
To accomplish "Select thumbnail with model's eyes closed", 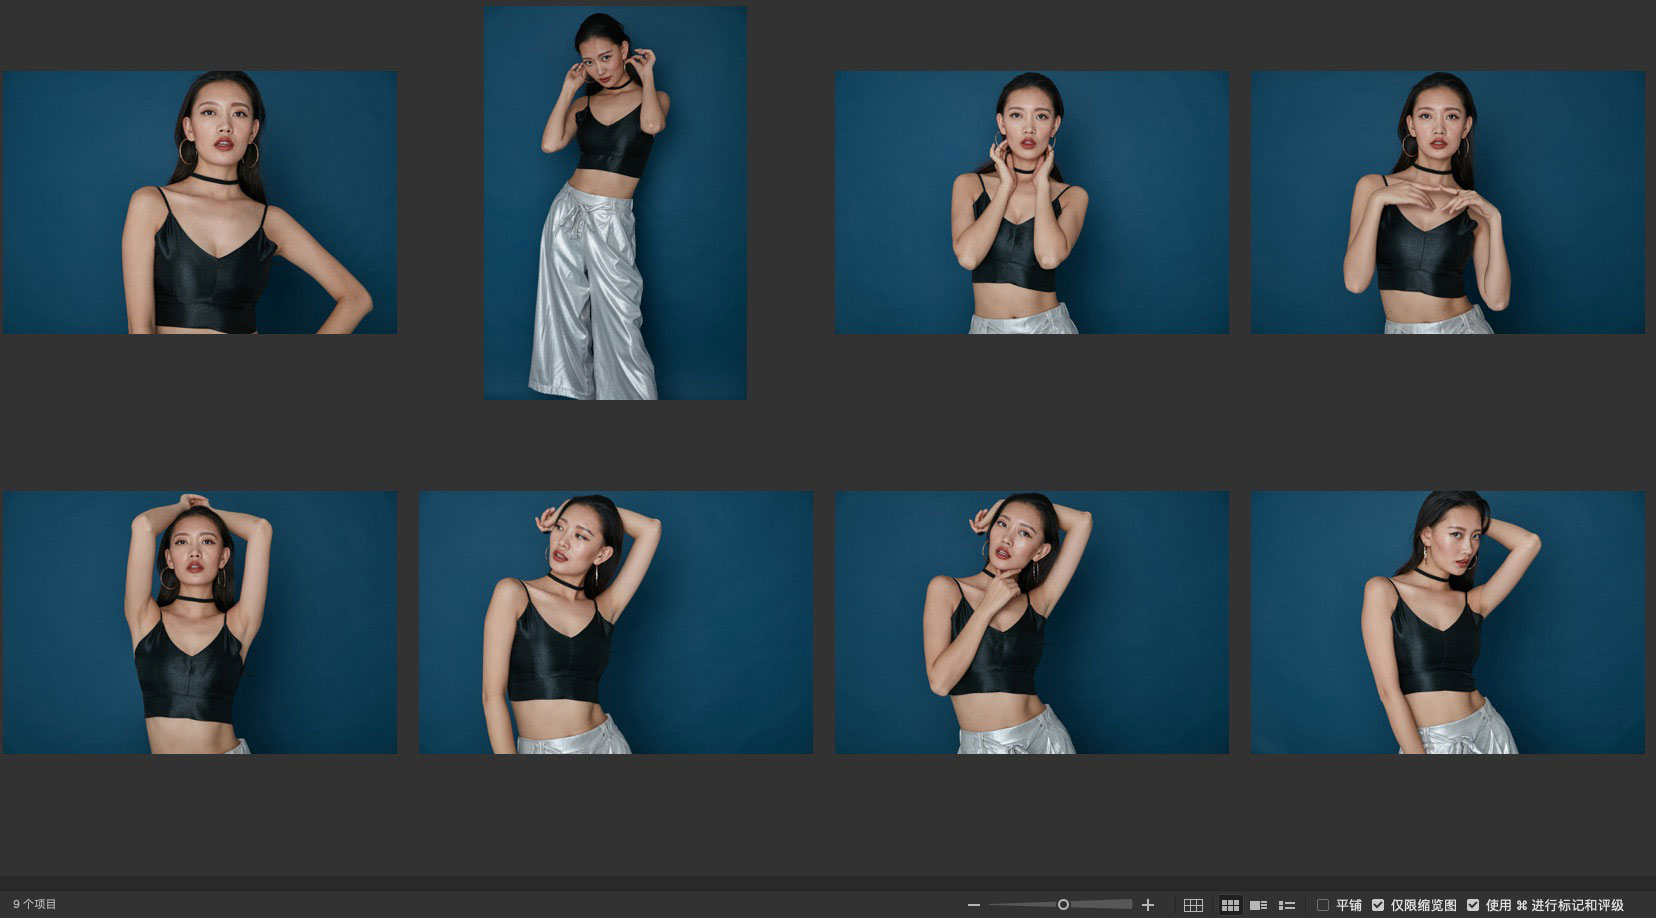I will (615, 622).
